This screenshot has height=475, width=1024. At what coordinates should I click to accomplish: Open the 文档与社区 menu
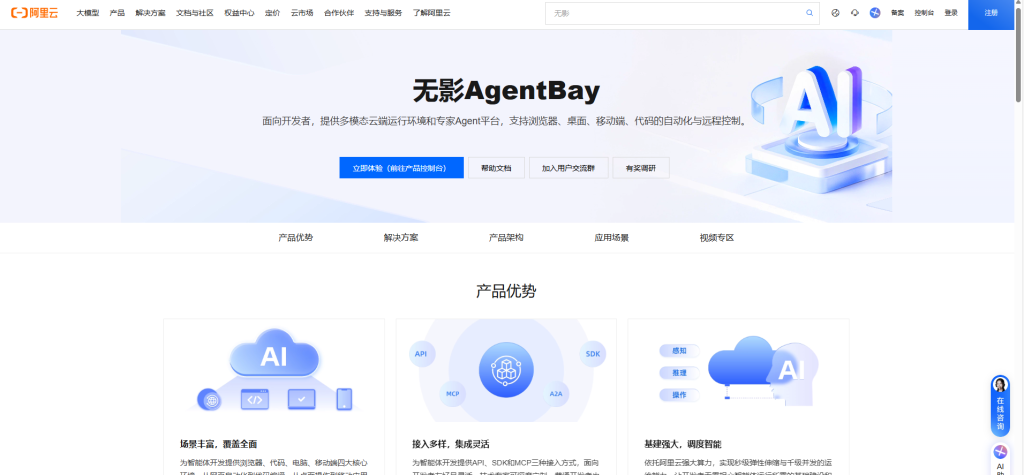(x=195, y=13)
